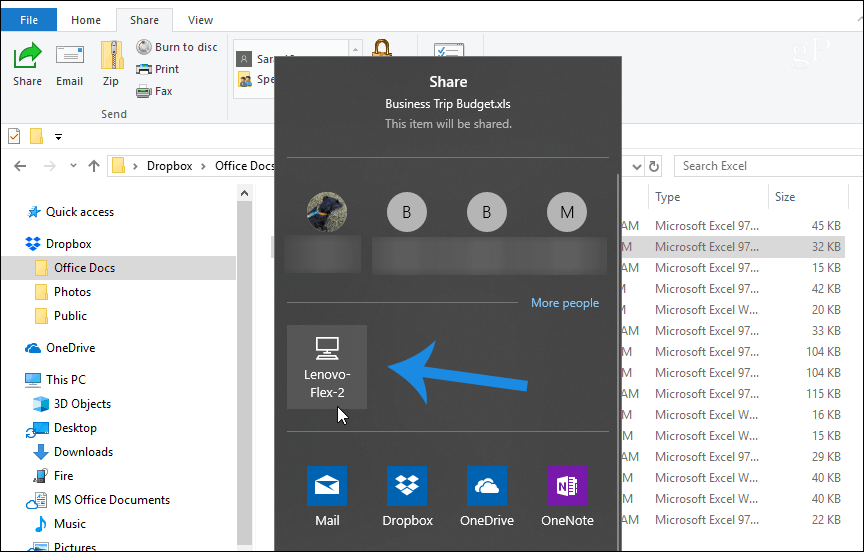Click the More people link

(565, 303)
